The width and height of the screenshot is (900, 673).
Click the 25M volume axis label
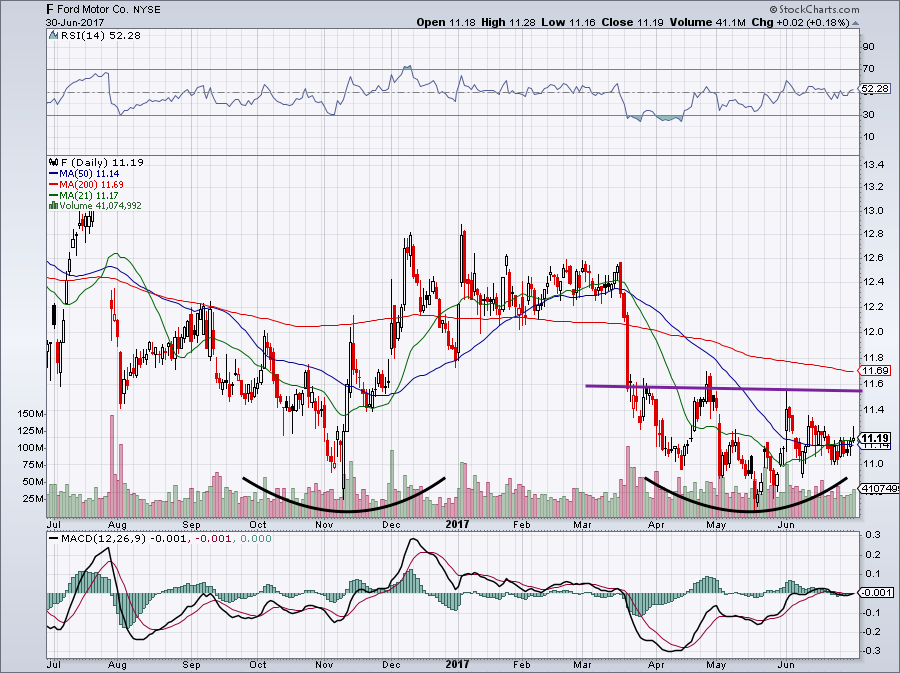coord(34,499)
